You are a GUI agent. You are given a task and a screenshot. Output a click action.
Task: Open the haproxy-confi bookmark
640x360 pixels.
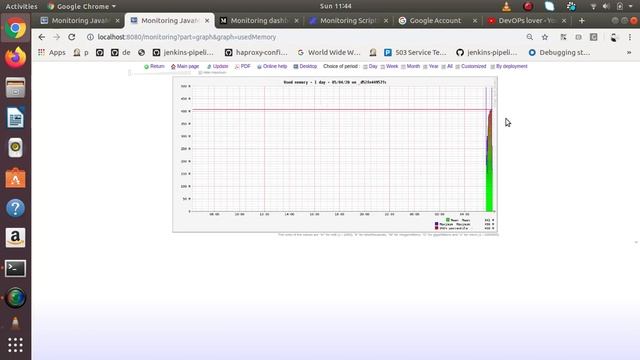point(256,52)
